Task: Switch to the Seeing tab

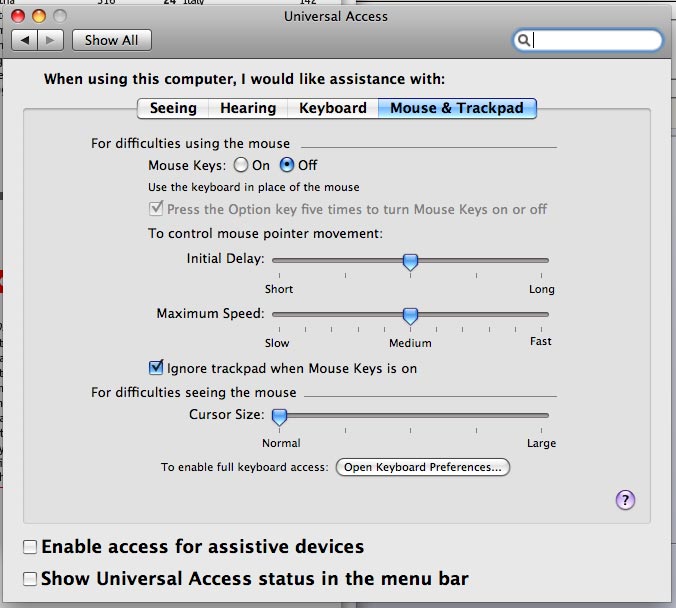Action: coord(173,108)
